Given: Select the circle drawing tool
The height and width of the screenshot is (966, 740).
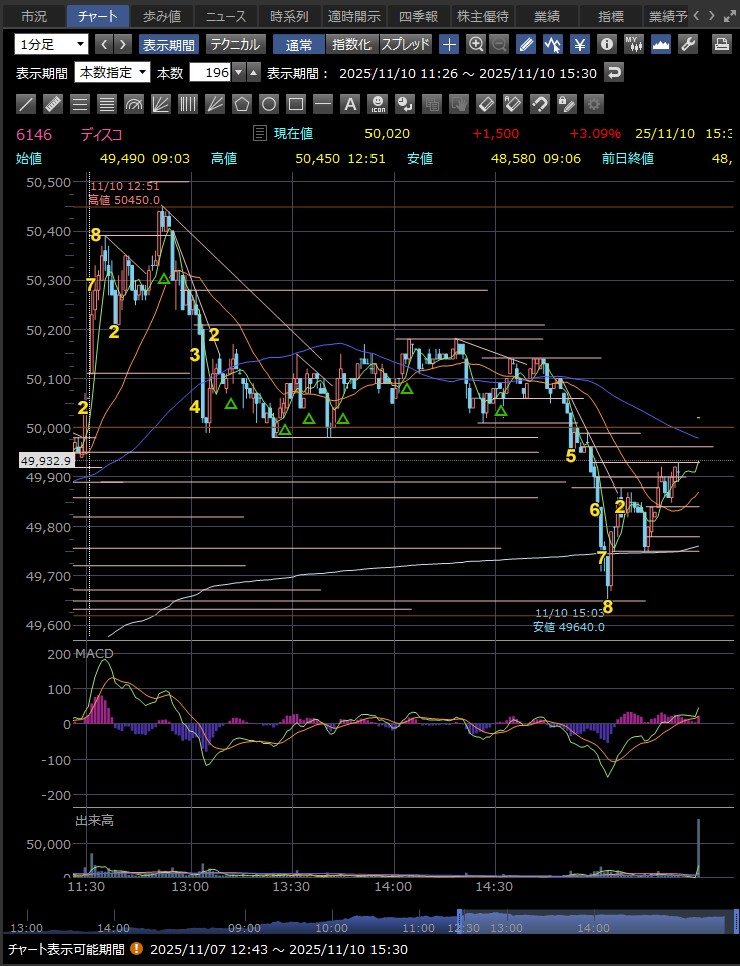Looking at the screenshot, I should tap(269, 104).
